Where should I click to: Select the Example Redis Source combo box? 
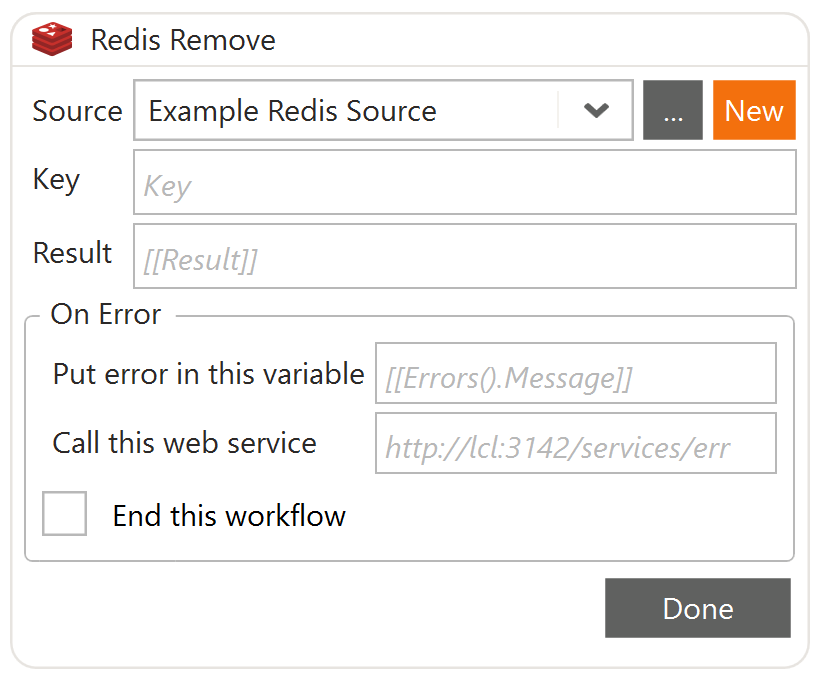click(x=383, y=110)
